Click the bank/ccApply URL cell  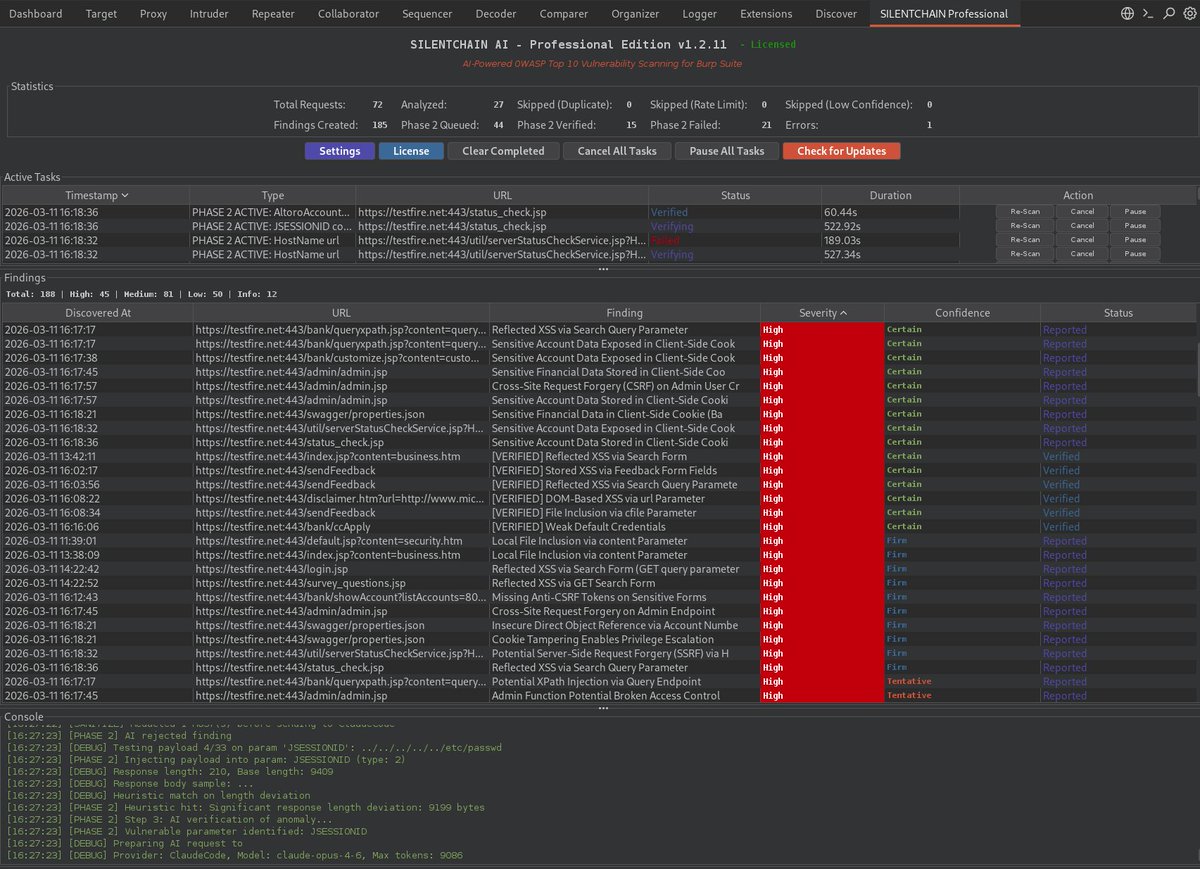point(341,526)
